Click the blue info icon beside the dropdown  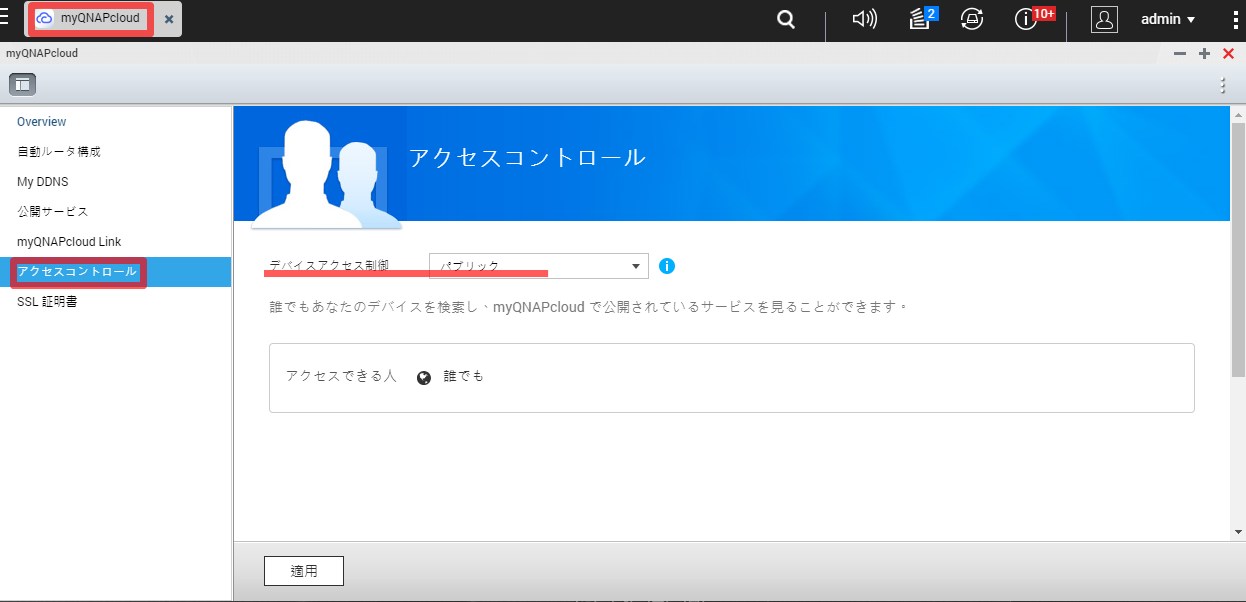point(668,266)
